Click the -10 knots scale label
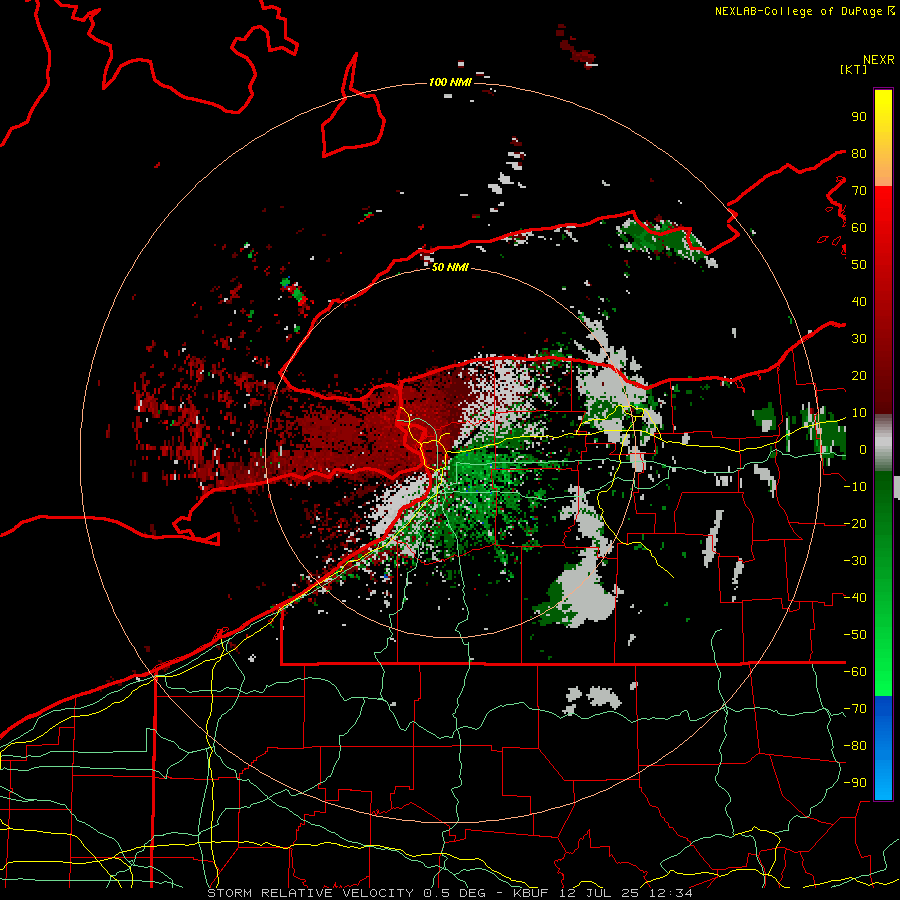Viewport: 900px width, 900px height. [855, 487]
